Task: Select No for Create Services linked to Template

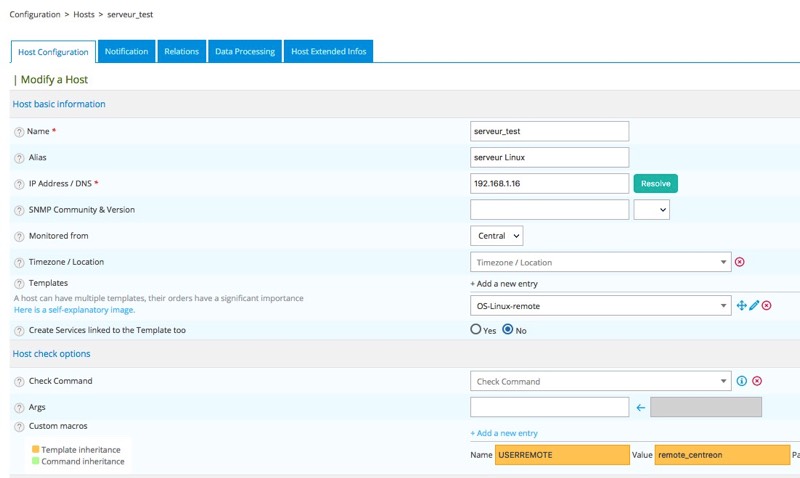Action: pyautogui.click(x=508, y=330)
